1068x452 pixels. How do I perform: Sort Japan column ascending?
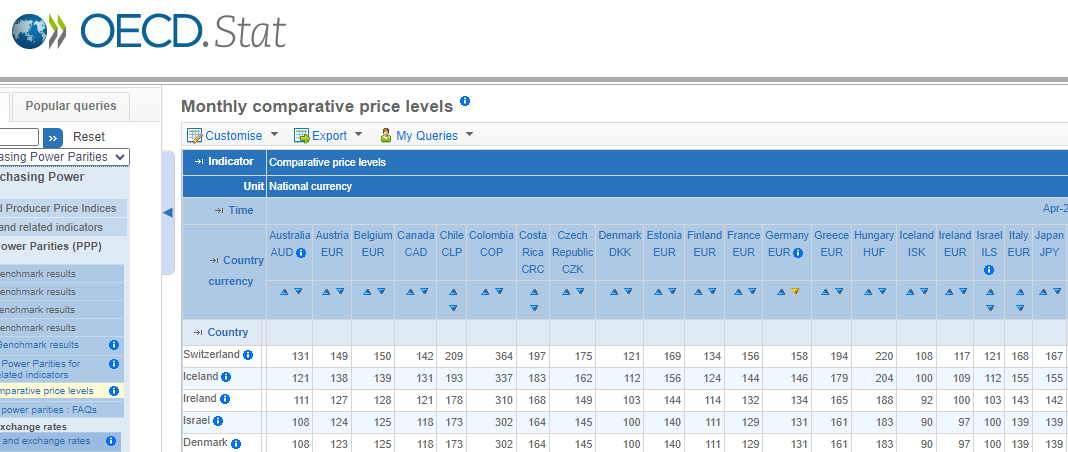[x=1042, y=291]
